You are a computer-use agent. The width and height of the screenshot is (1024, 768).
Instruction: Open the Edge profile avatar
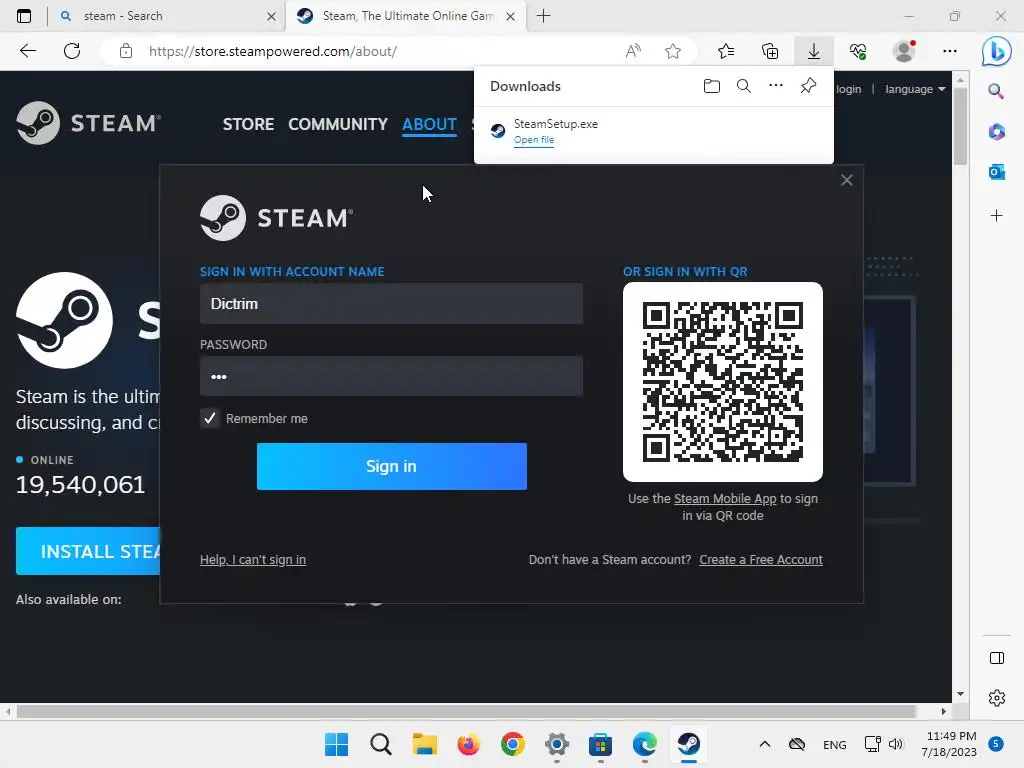[904, 51]
